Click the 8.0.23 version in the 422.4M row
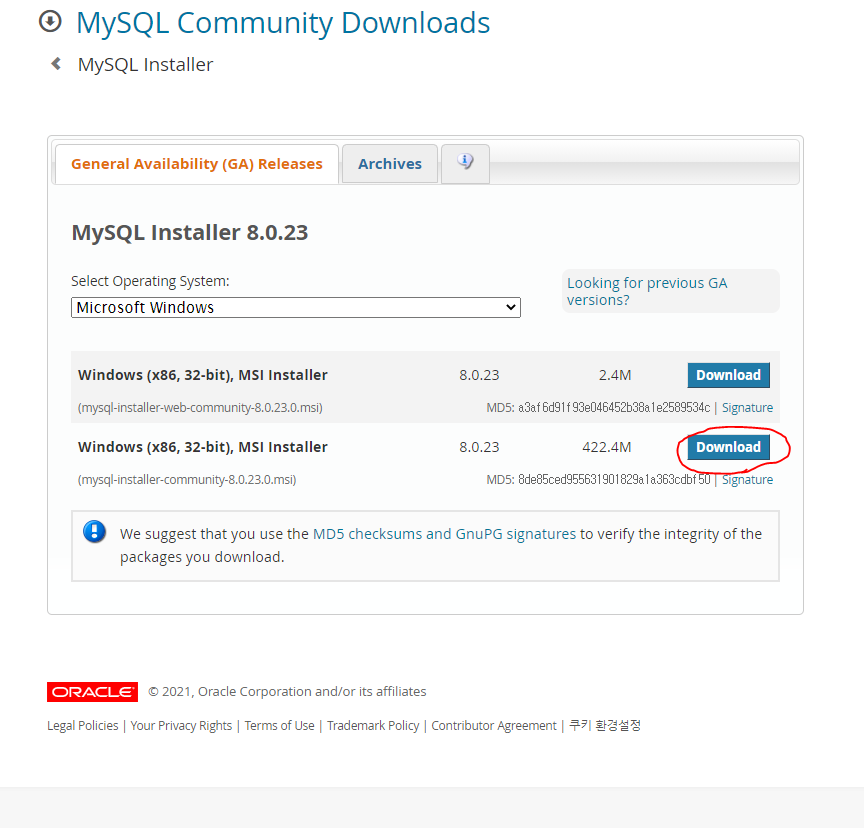 click(x=479, y=447)
